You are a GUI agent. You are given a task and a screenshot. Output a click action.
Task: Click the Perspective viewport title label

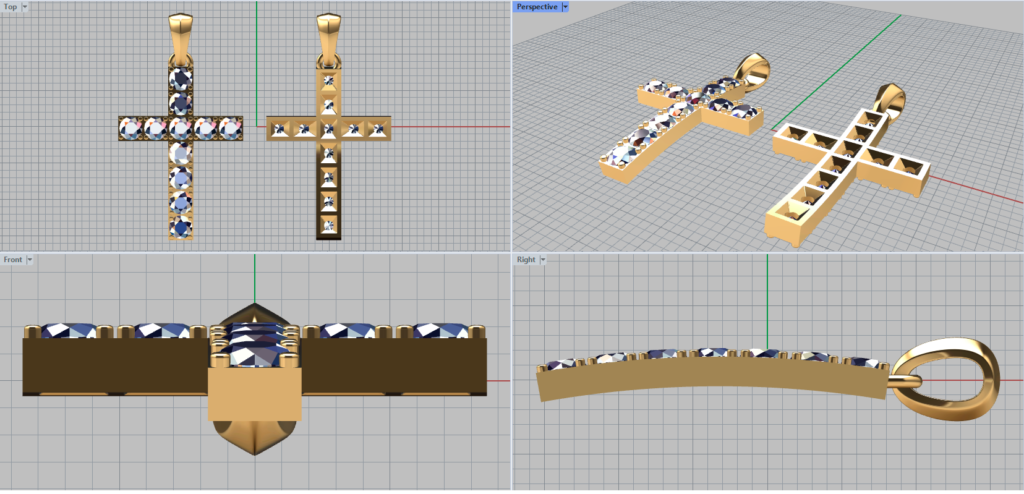point(536,6)
